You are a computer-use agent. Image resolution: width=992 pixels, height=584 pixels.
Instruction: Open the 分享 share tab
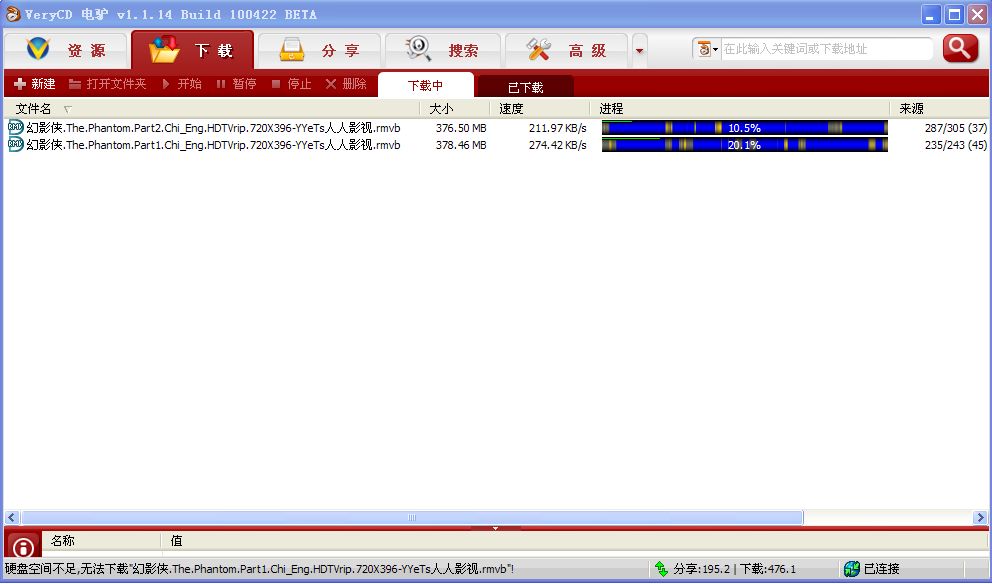tap(319, 50)
